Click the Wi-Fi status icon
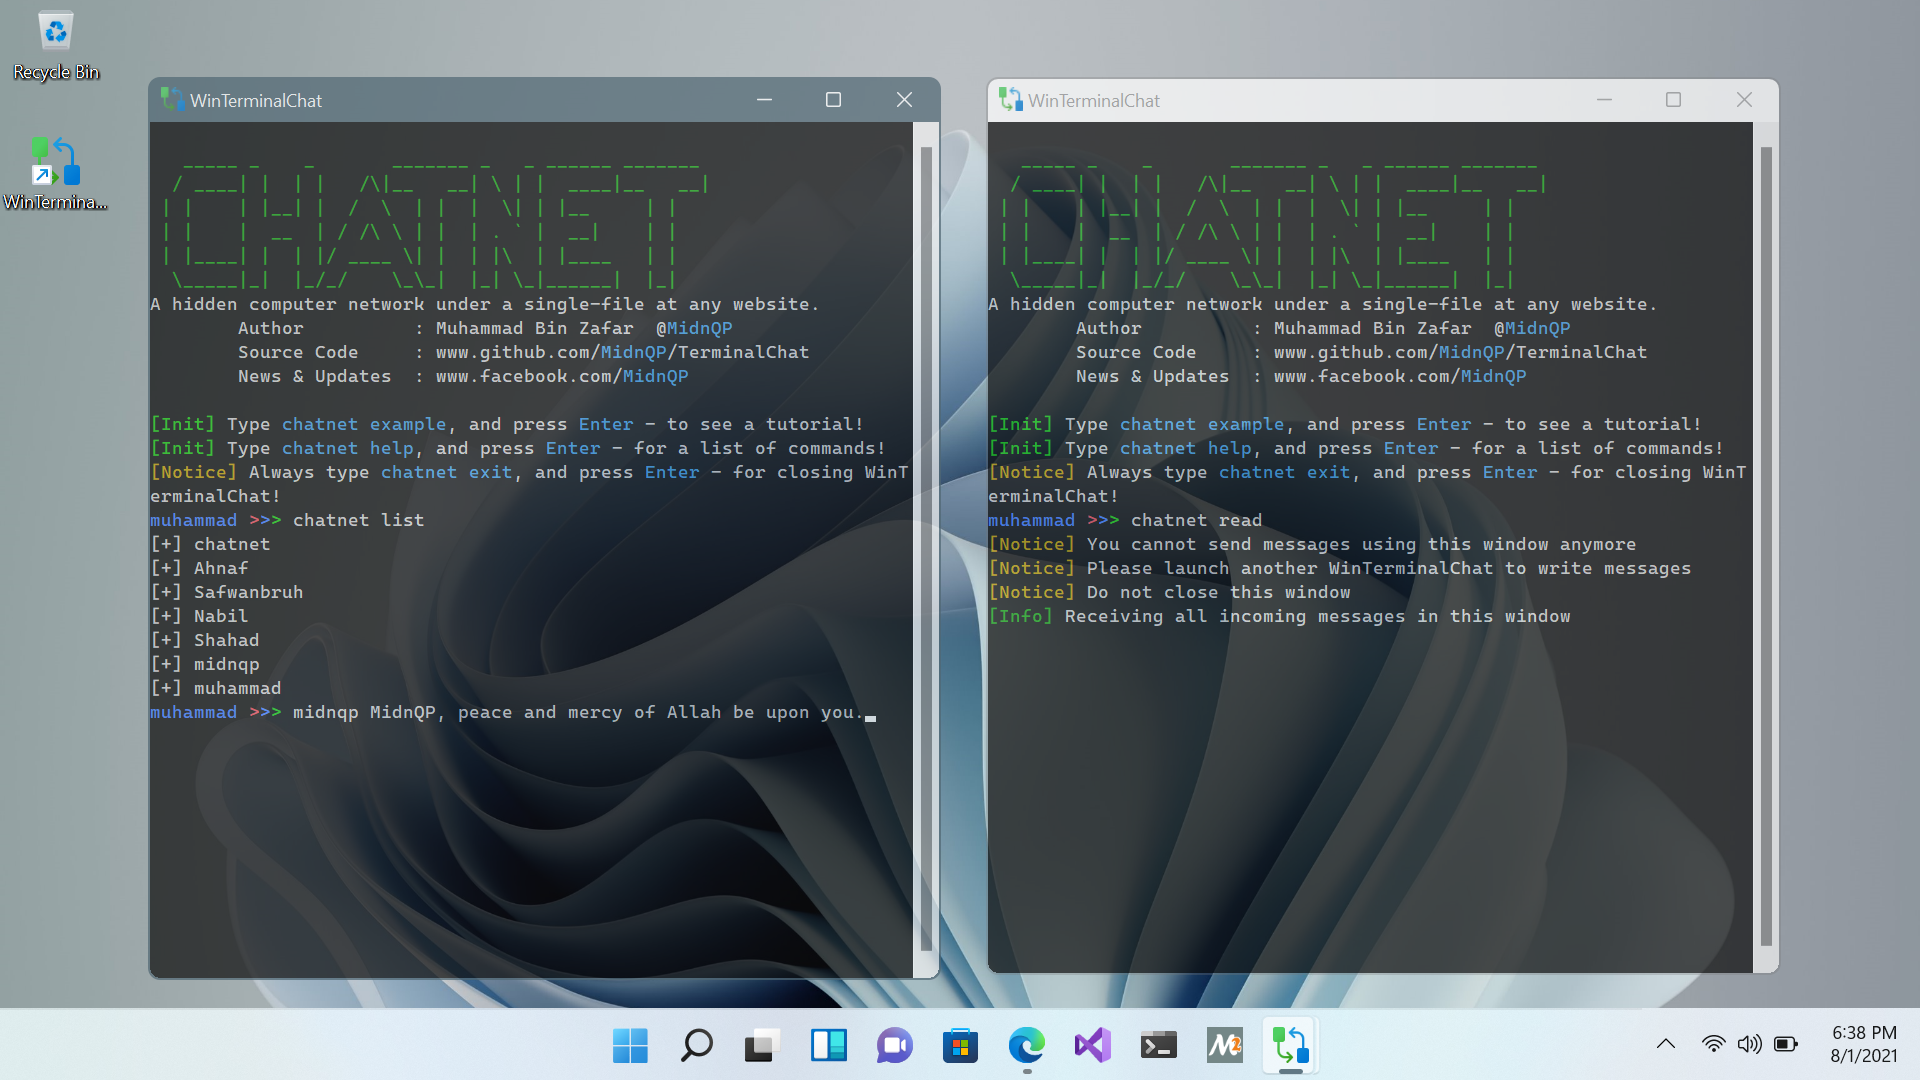Image resolution: width=1920 pixels, height=1080 pixels. pos(1713,1043)
